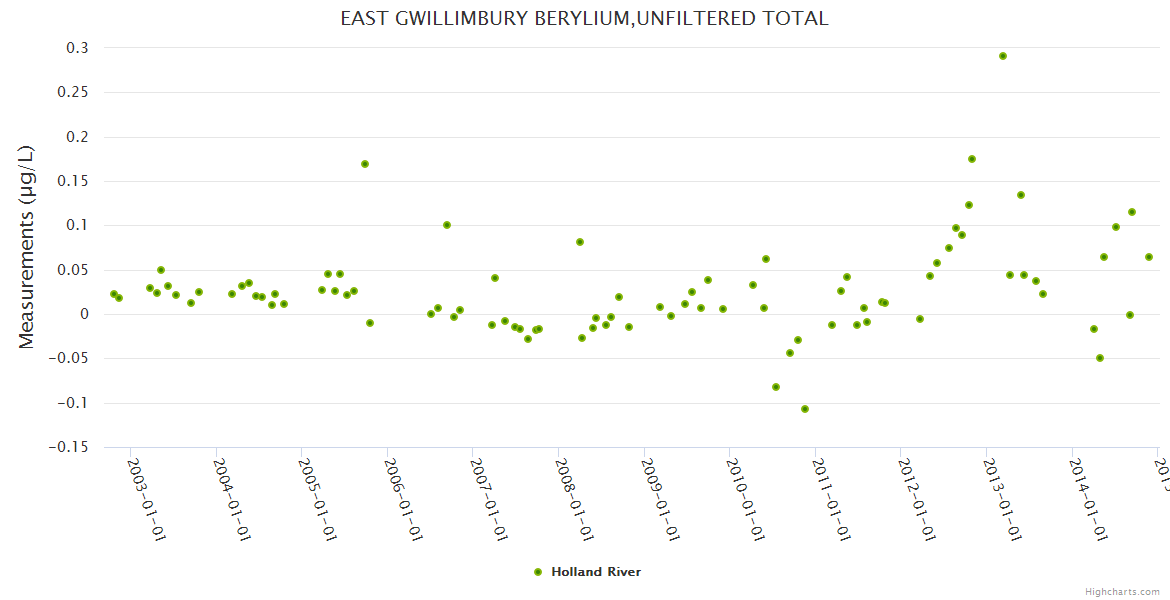Select the 2008 data point near 0.08
The width and height of the screenshot is (1170, 600).
tap(580, 242)
